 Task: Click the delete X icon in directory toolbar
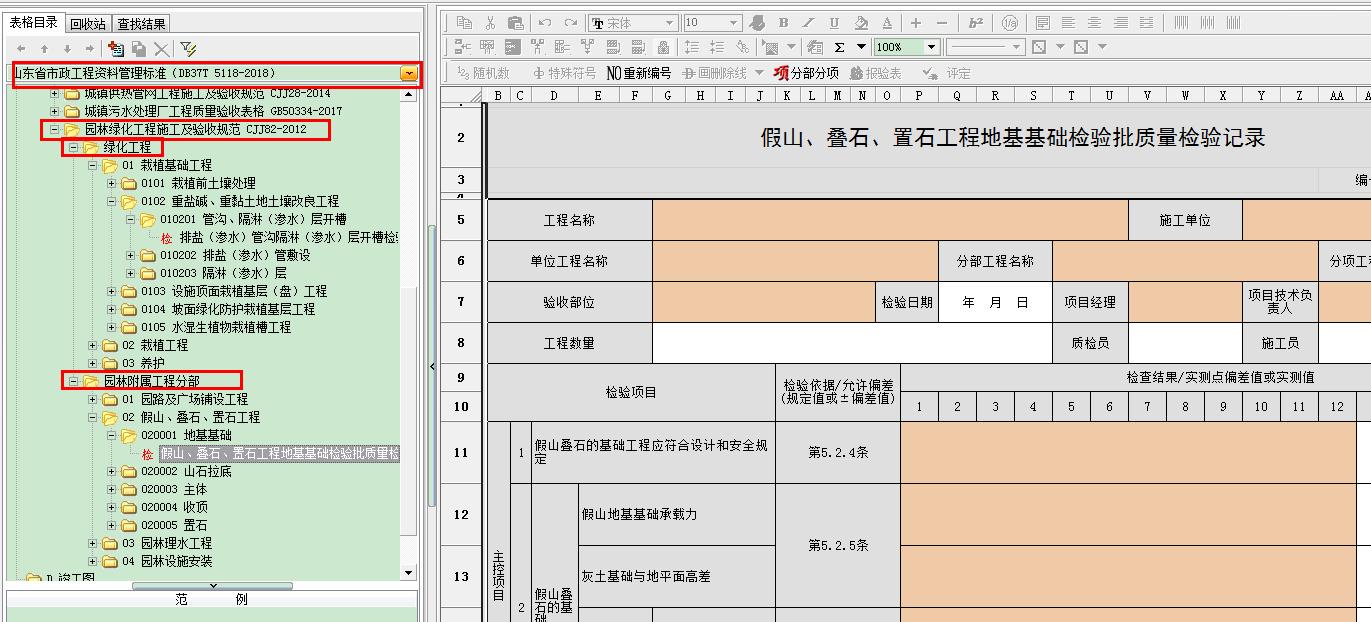[161, 48]
